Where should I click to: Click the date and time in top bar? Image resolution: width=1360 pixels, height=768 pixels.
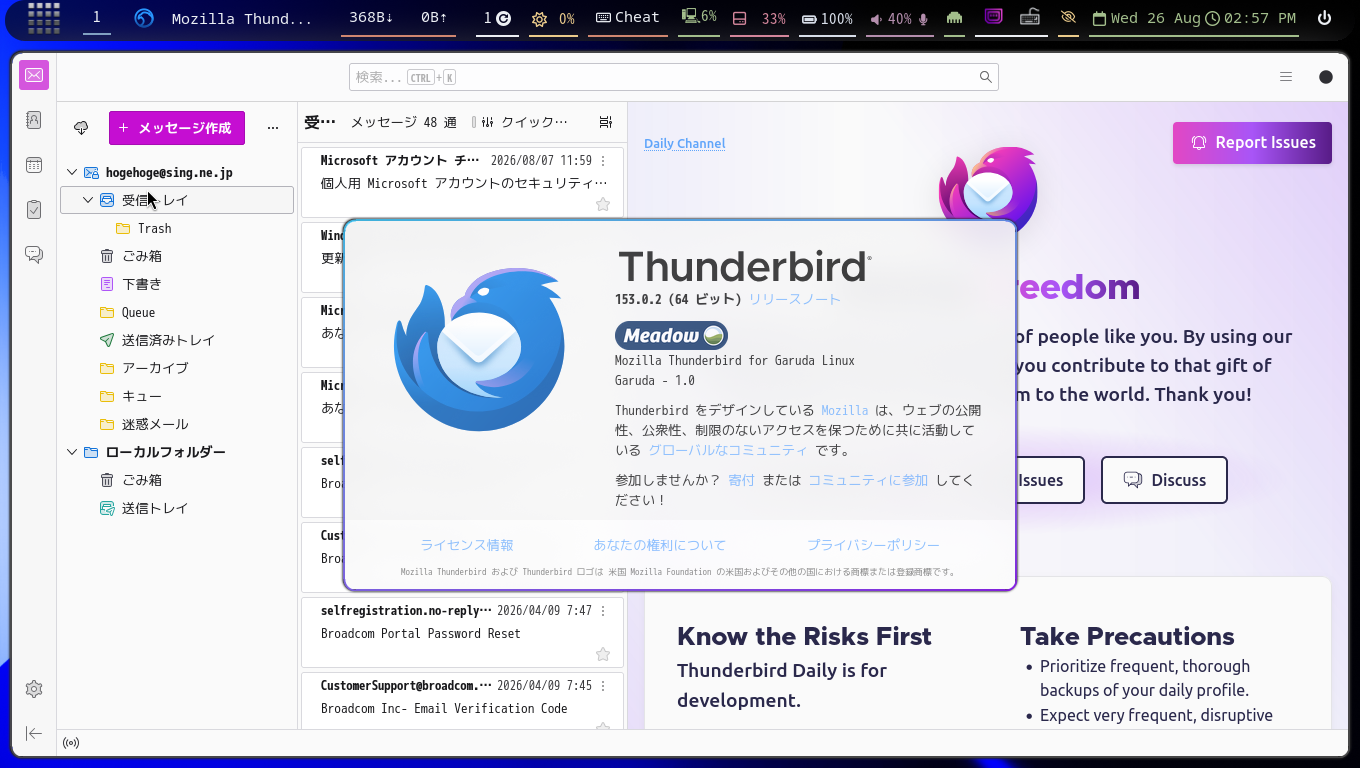1194,18
